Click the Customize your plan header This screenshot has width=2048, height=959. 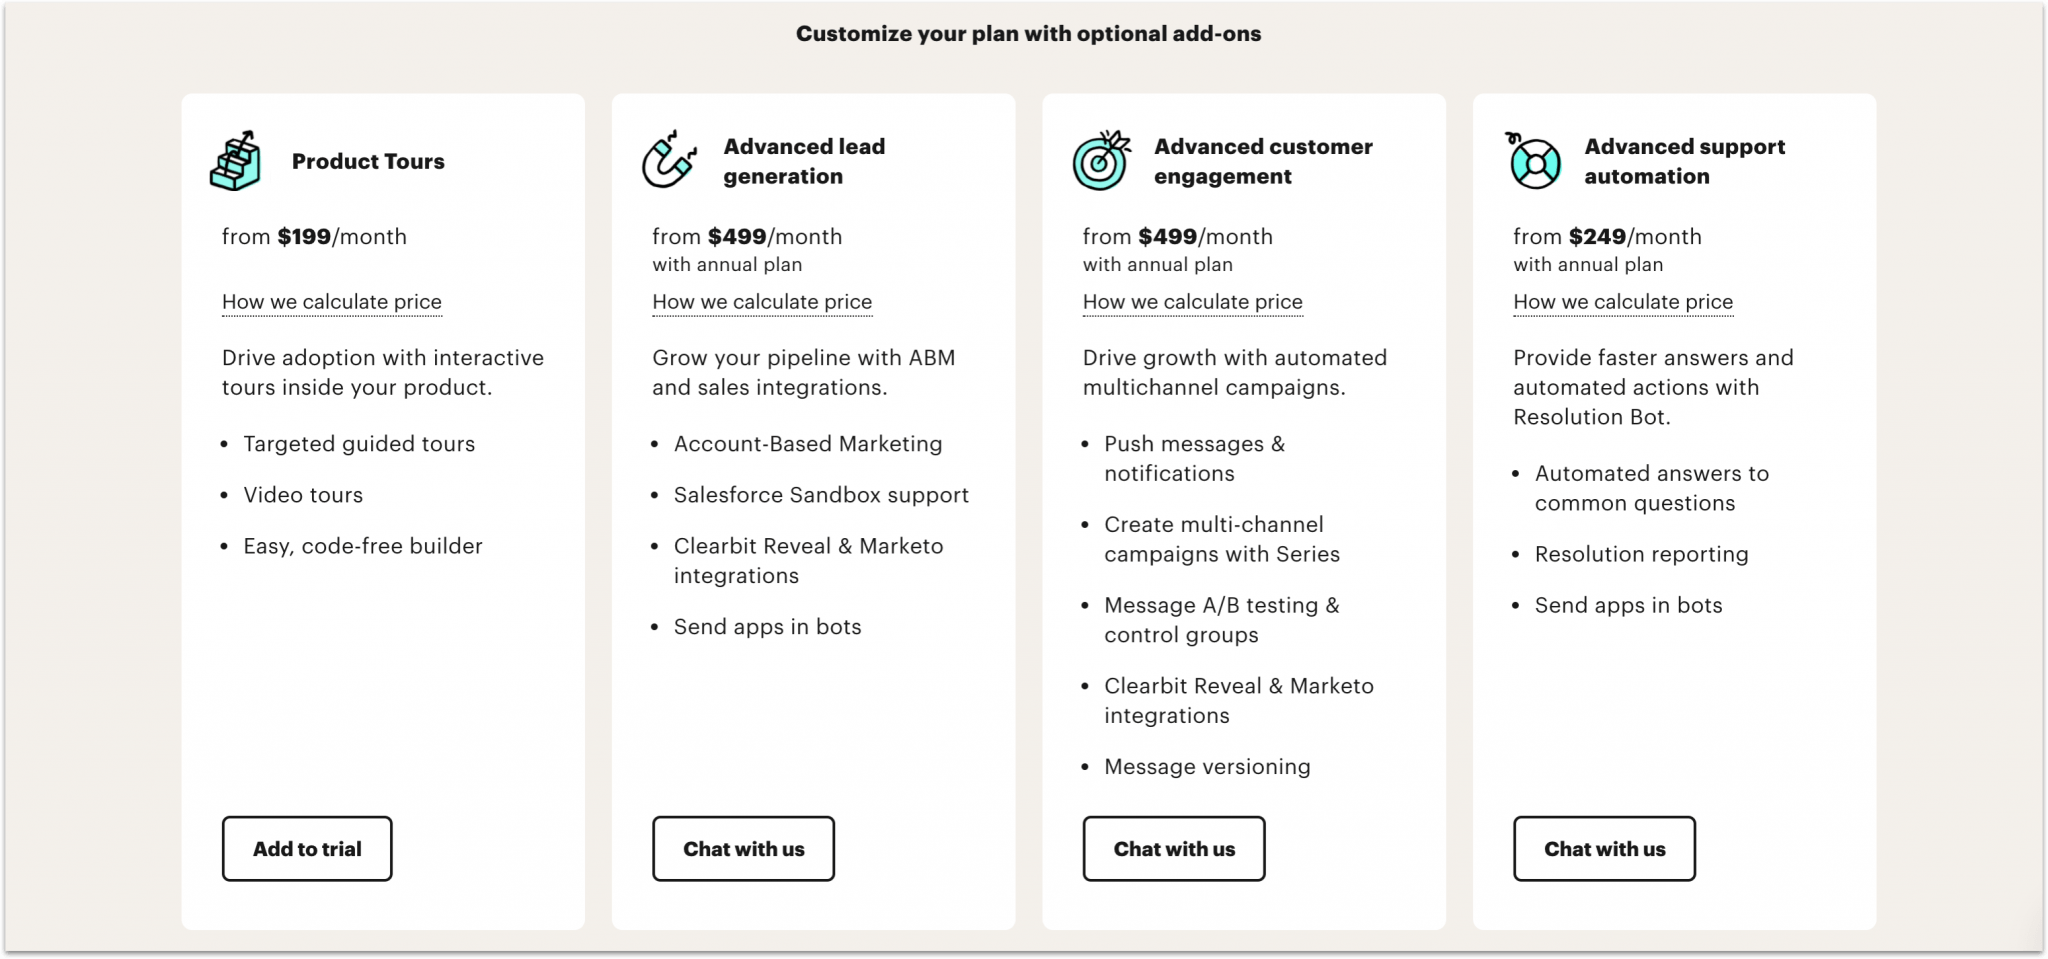(x=1027, y=33)
